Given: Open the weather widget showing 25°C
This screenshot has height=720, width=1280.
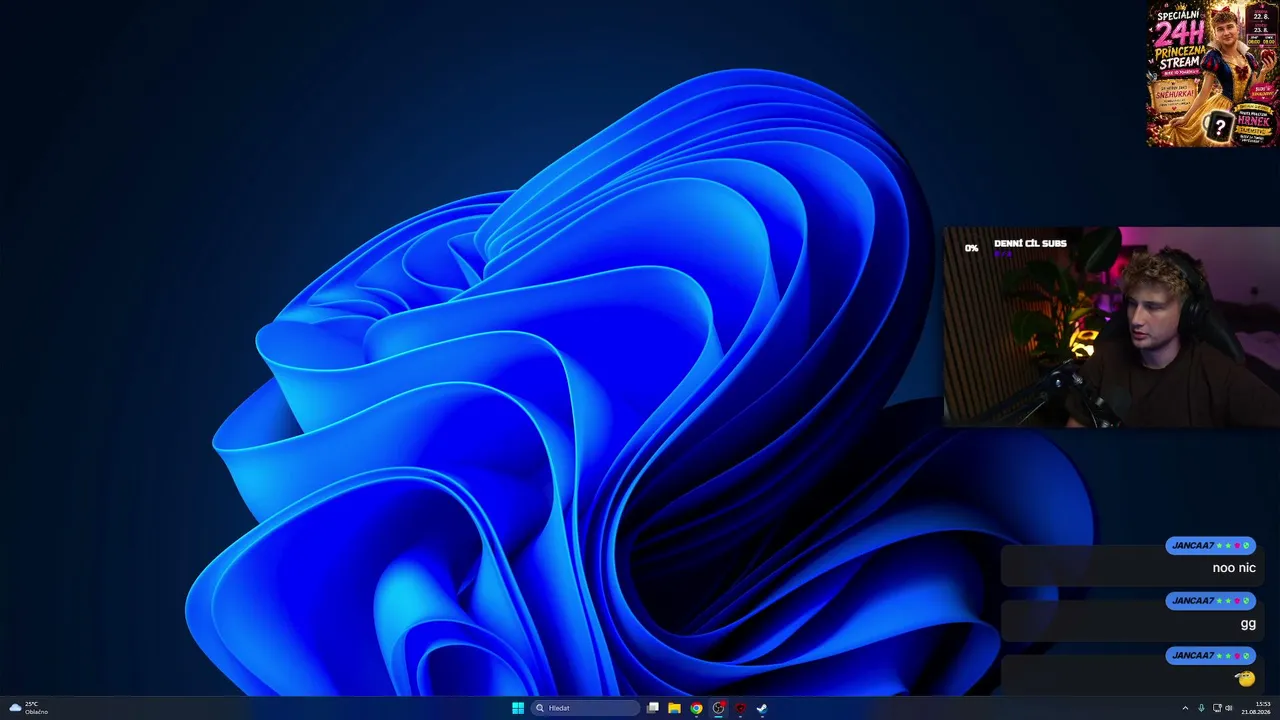Looking at the screenshot, I should click(x=28, y=708).
